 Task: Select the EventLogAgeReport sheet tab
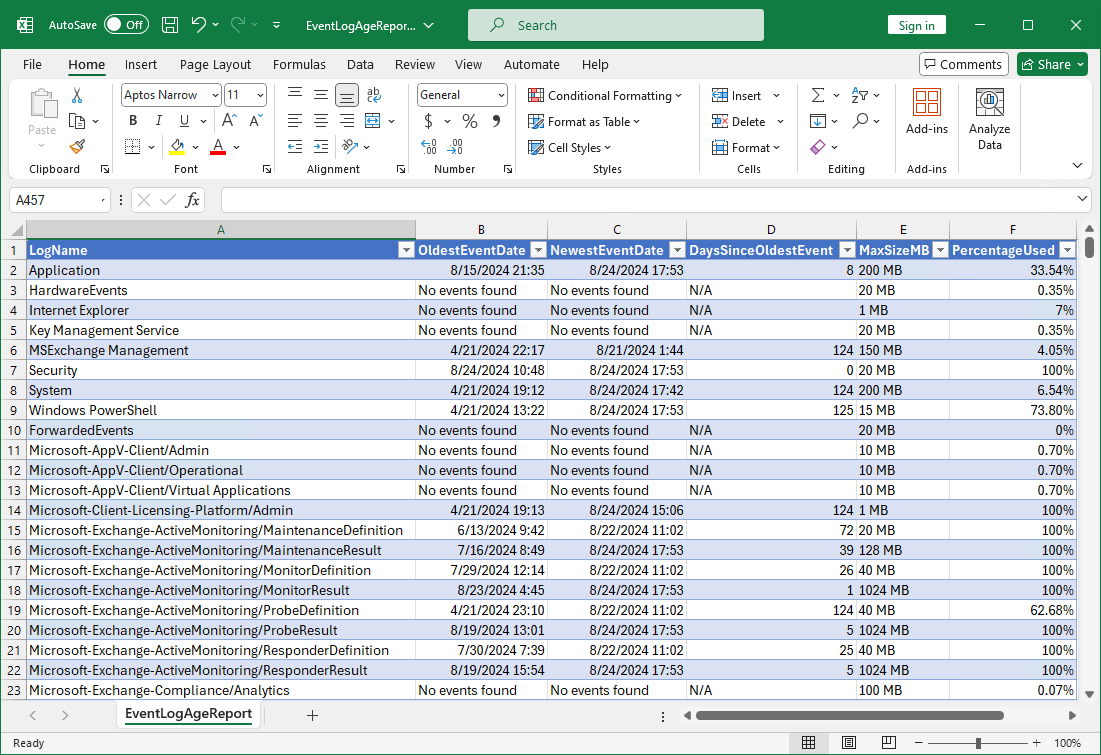tap(188, 714)
